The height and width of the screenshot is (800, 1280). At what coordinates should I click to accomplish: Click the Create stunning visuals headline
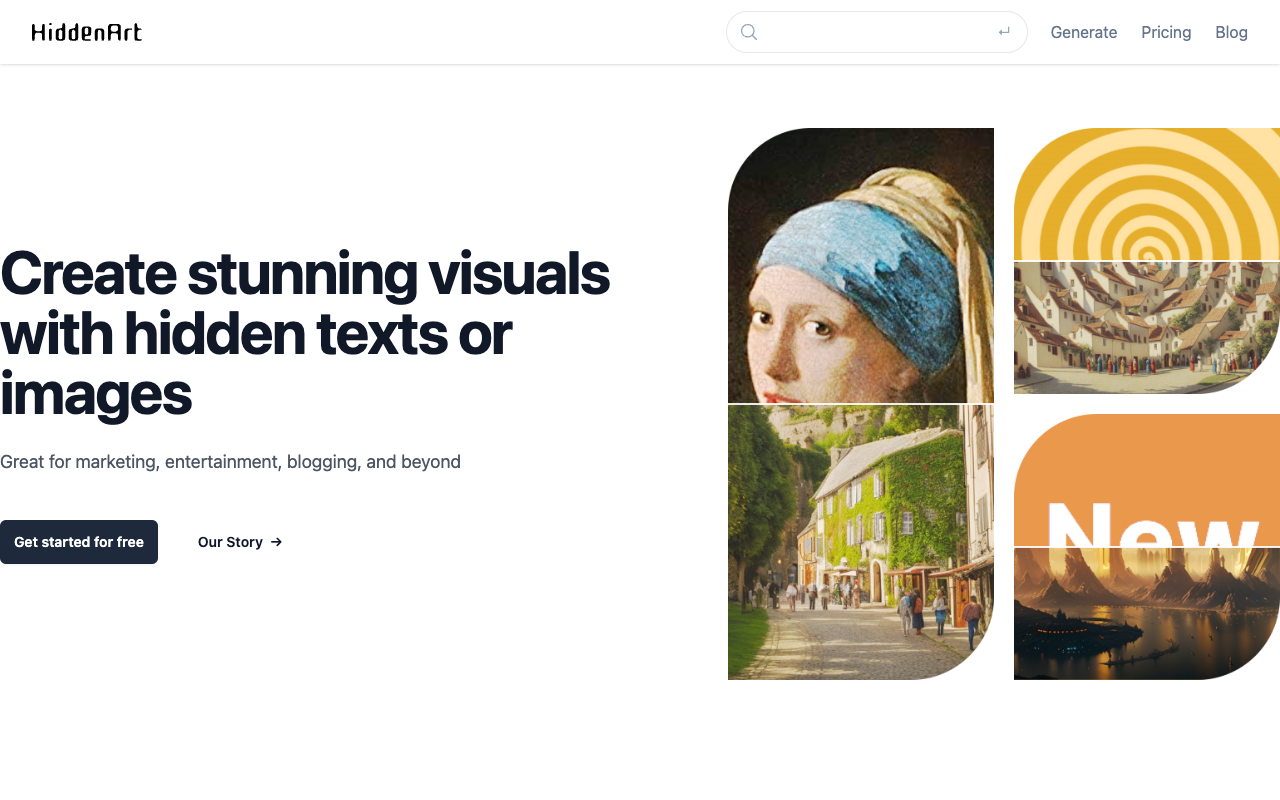305,333
